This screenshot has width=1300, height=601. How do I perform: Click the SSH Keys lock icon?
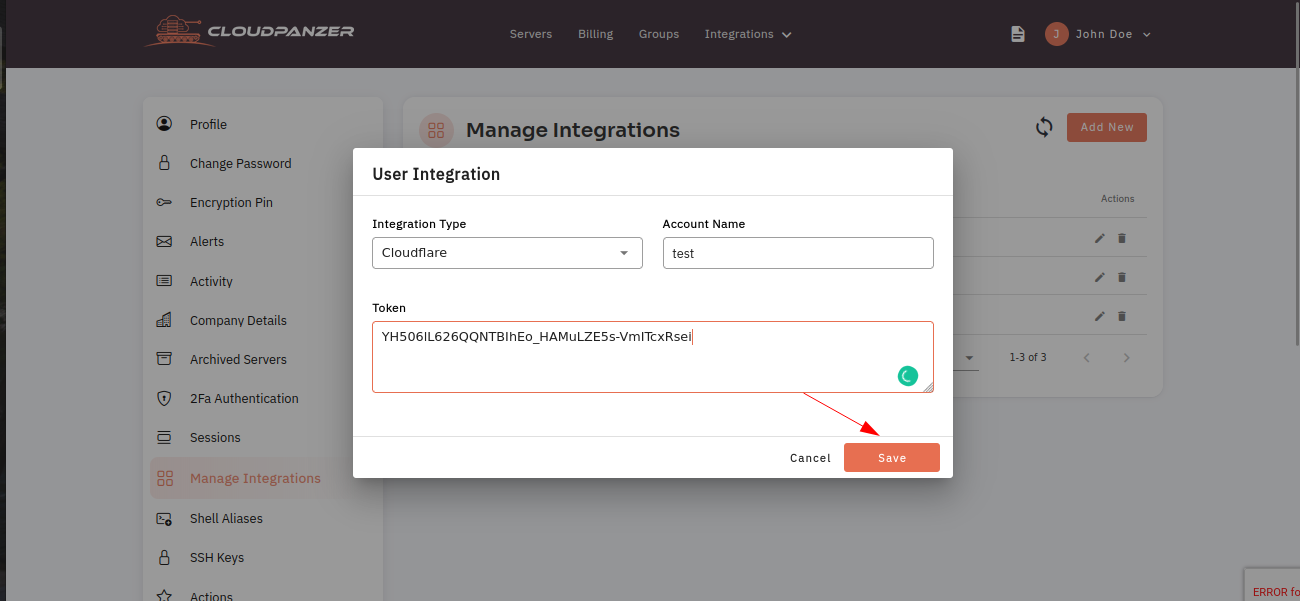tap(164, 557)
